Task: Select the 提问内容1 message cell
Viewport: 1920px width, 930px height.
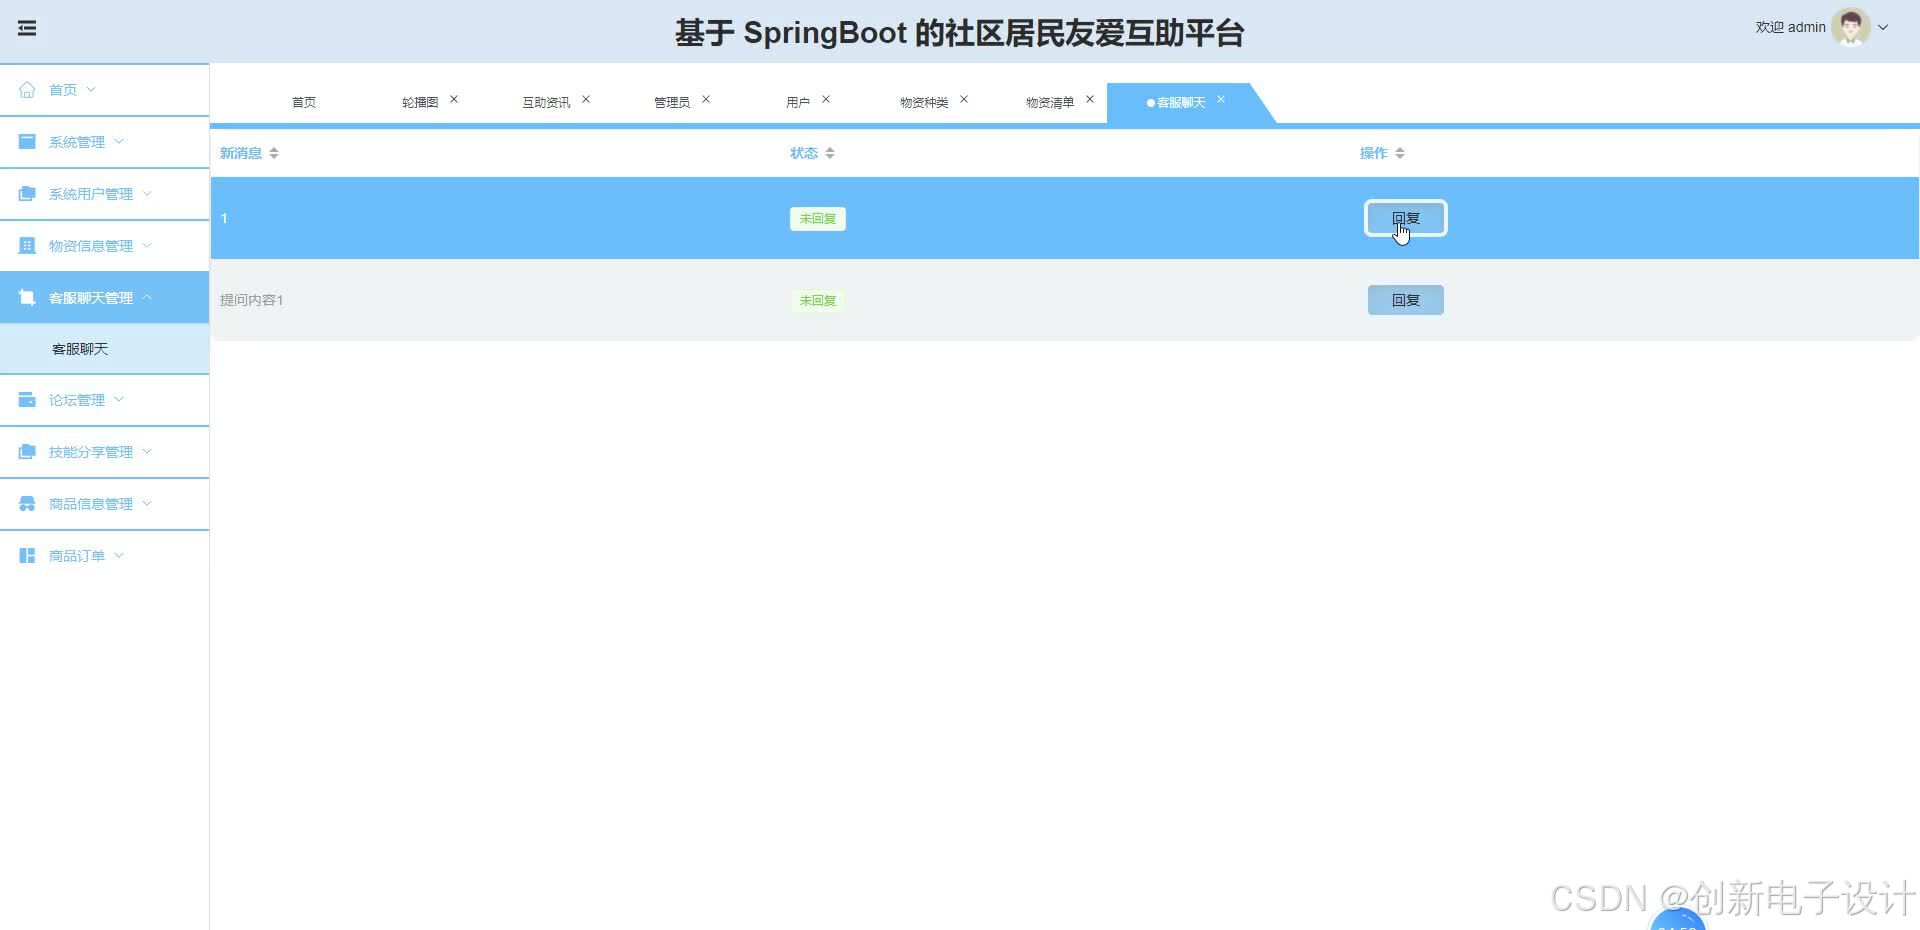Action: (x=252, y=300)
